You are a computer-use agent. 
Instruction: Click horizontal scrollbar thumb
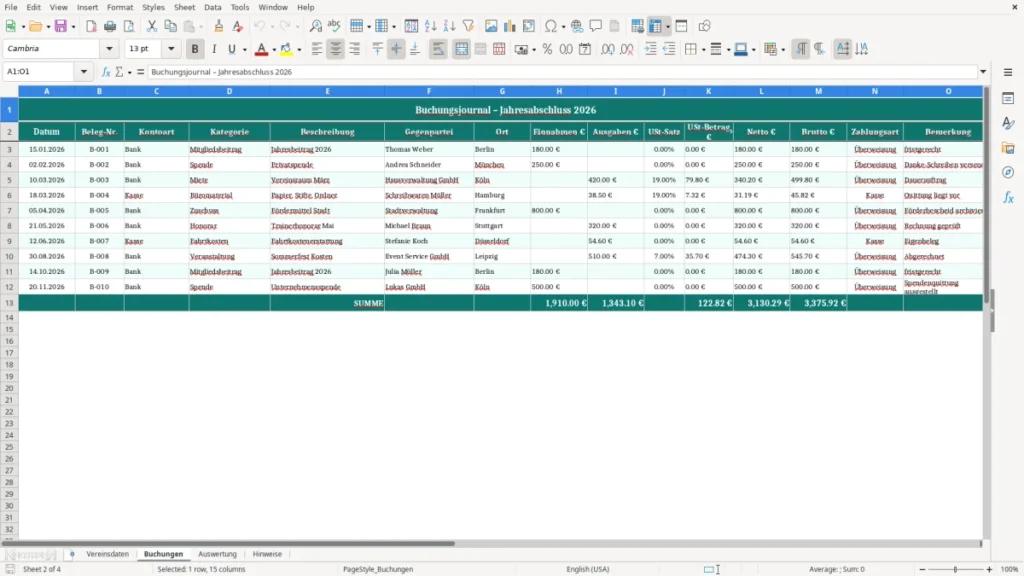click(x=229, y=543)
